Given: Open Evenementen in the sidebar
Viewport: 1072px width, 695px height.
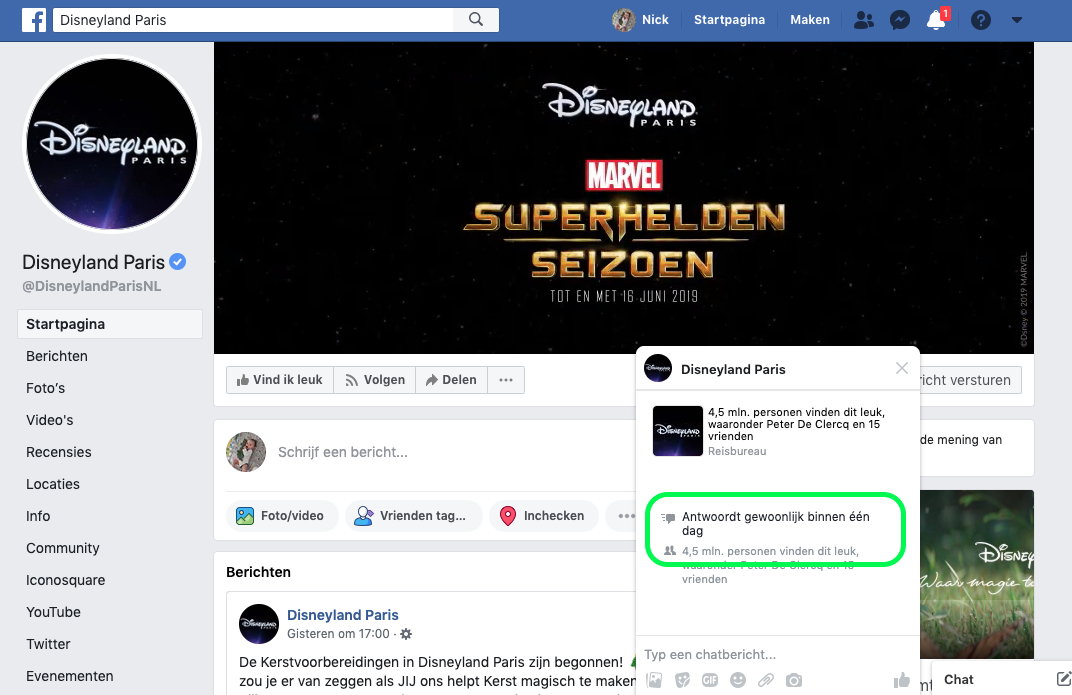Looking at the screenshot, I should tap(70, 677).
